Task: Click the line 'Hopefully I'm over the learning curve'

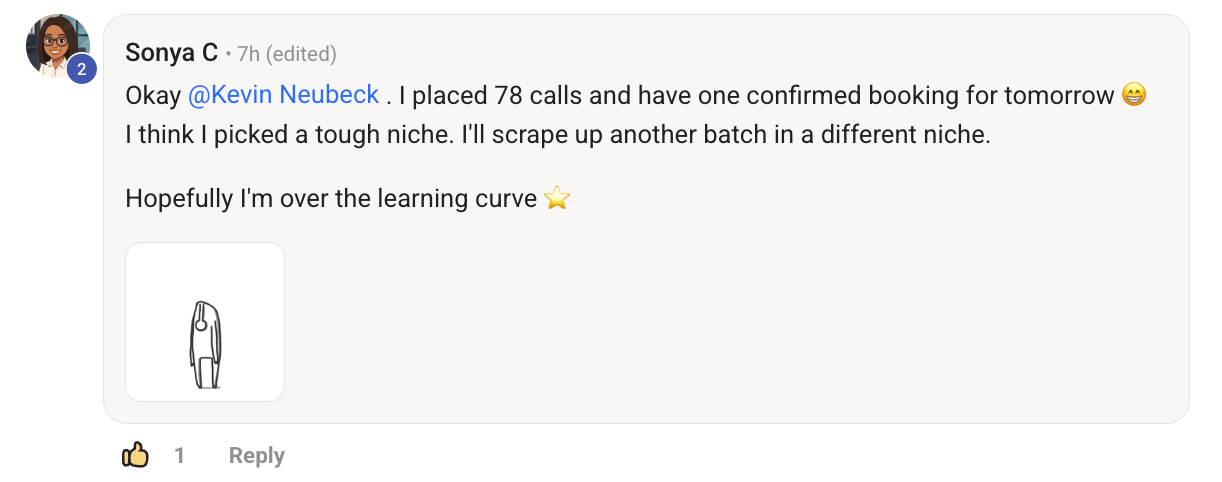Action: coord(331,199)
